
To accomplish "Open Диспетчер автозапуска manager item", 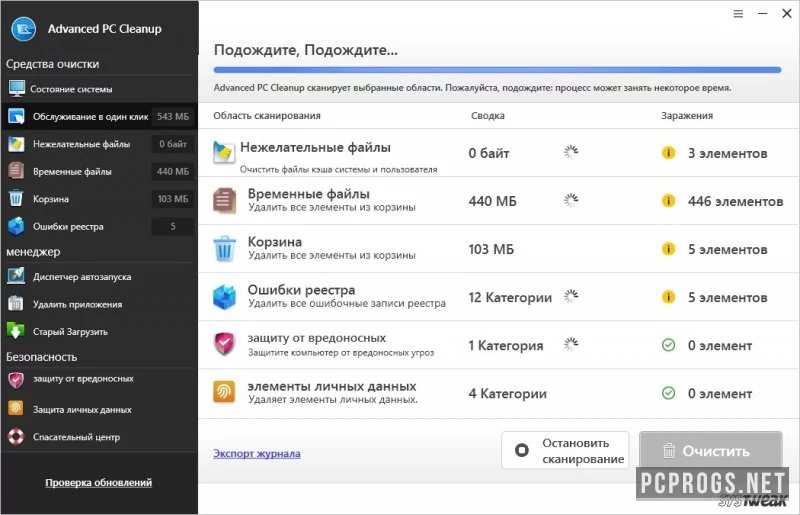I will [99, 276].
